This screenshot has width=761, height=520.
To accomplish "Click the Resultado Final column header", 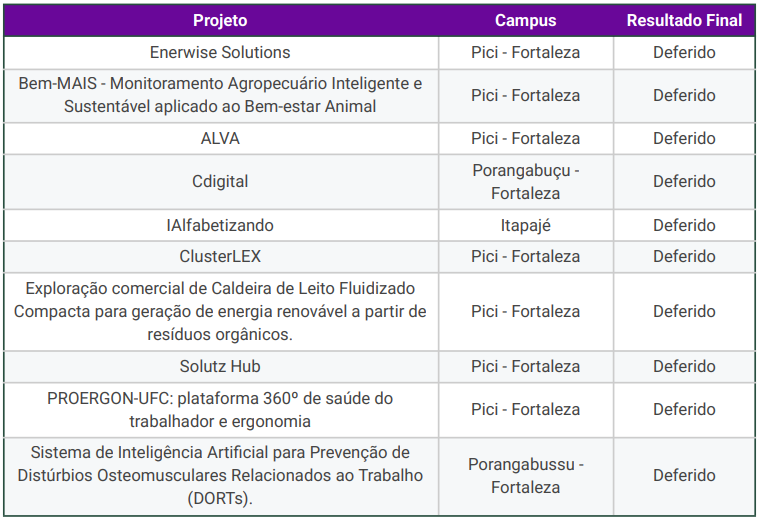I will 684,20.
